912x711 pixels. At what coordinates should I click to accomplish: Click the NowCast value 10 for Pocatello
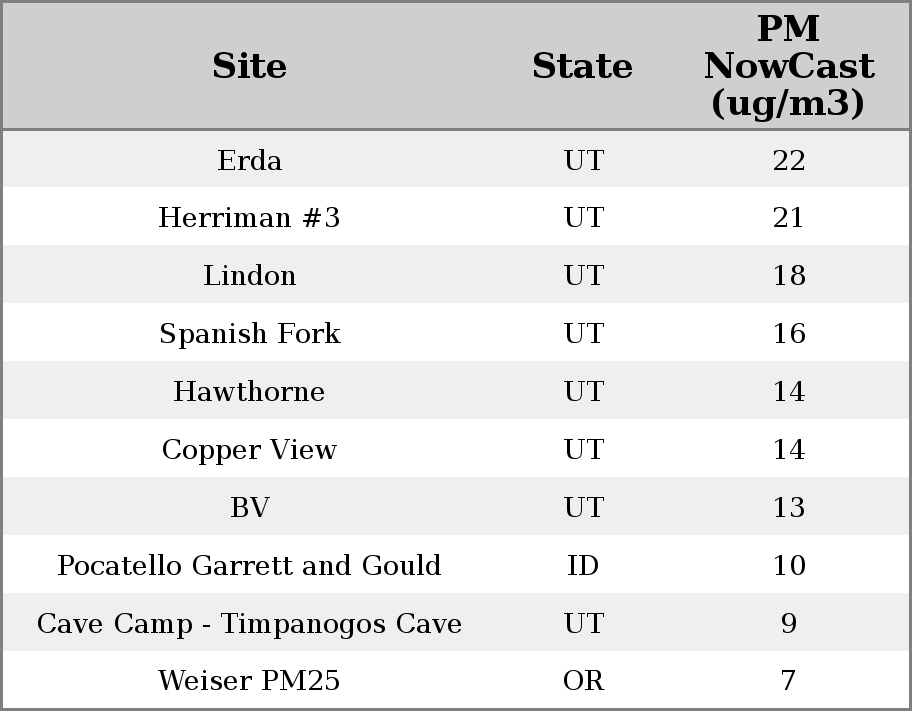pyautogui.click(x=788, y=566)
